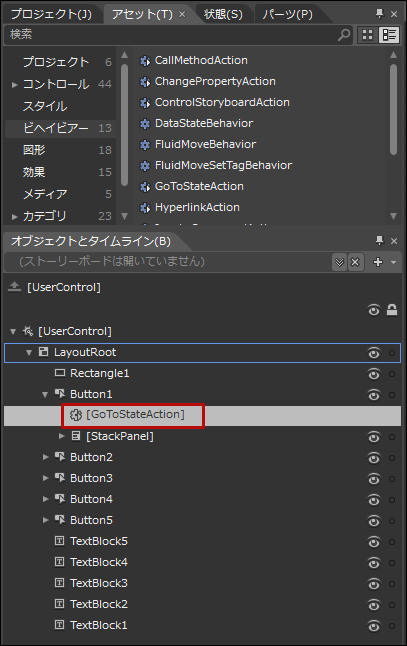This screenshot has height=646, width=407.
Task: Select the DataStateBehavior icon
Action: 145,124
